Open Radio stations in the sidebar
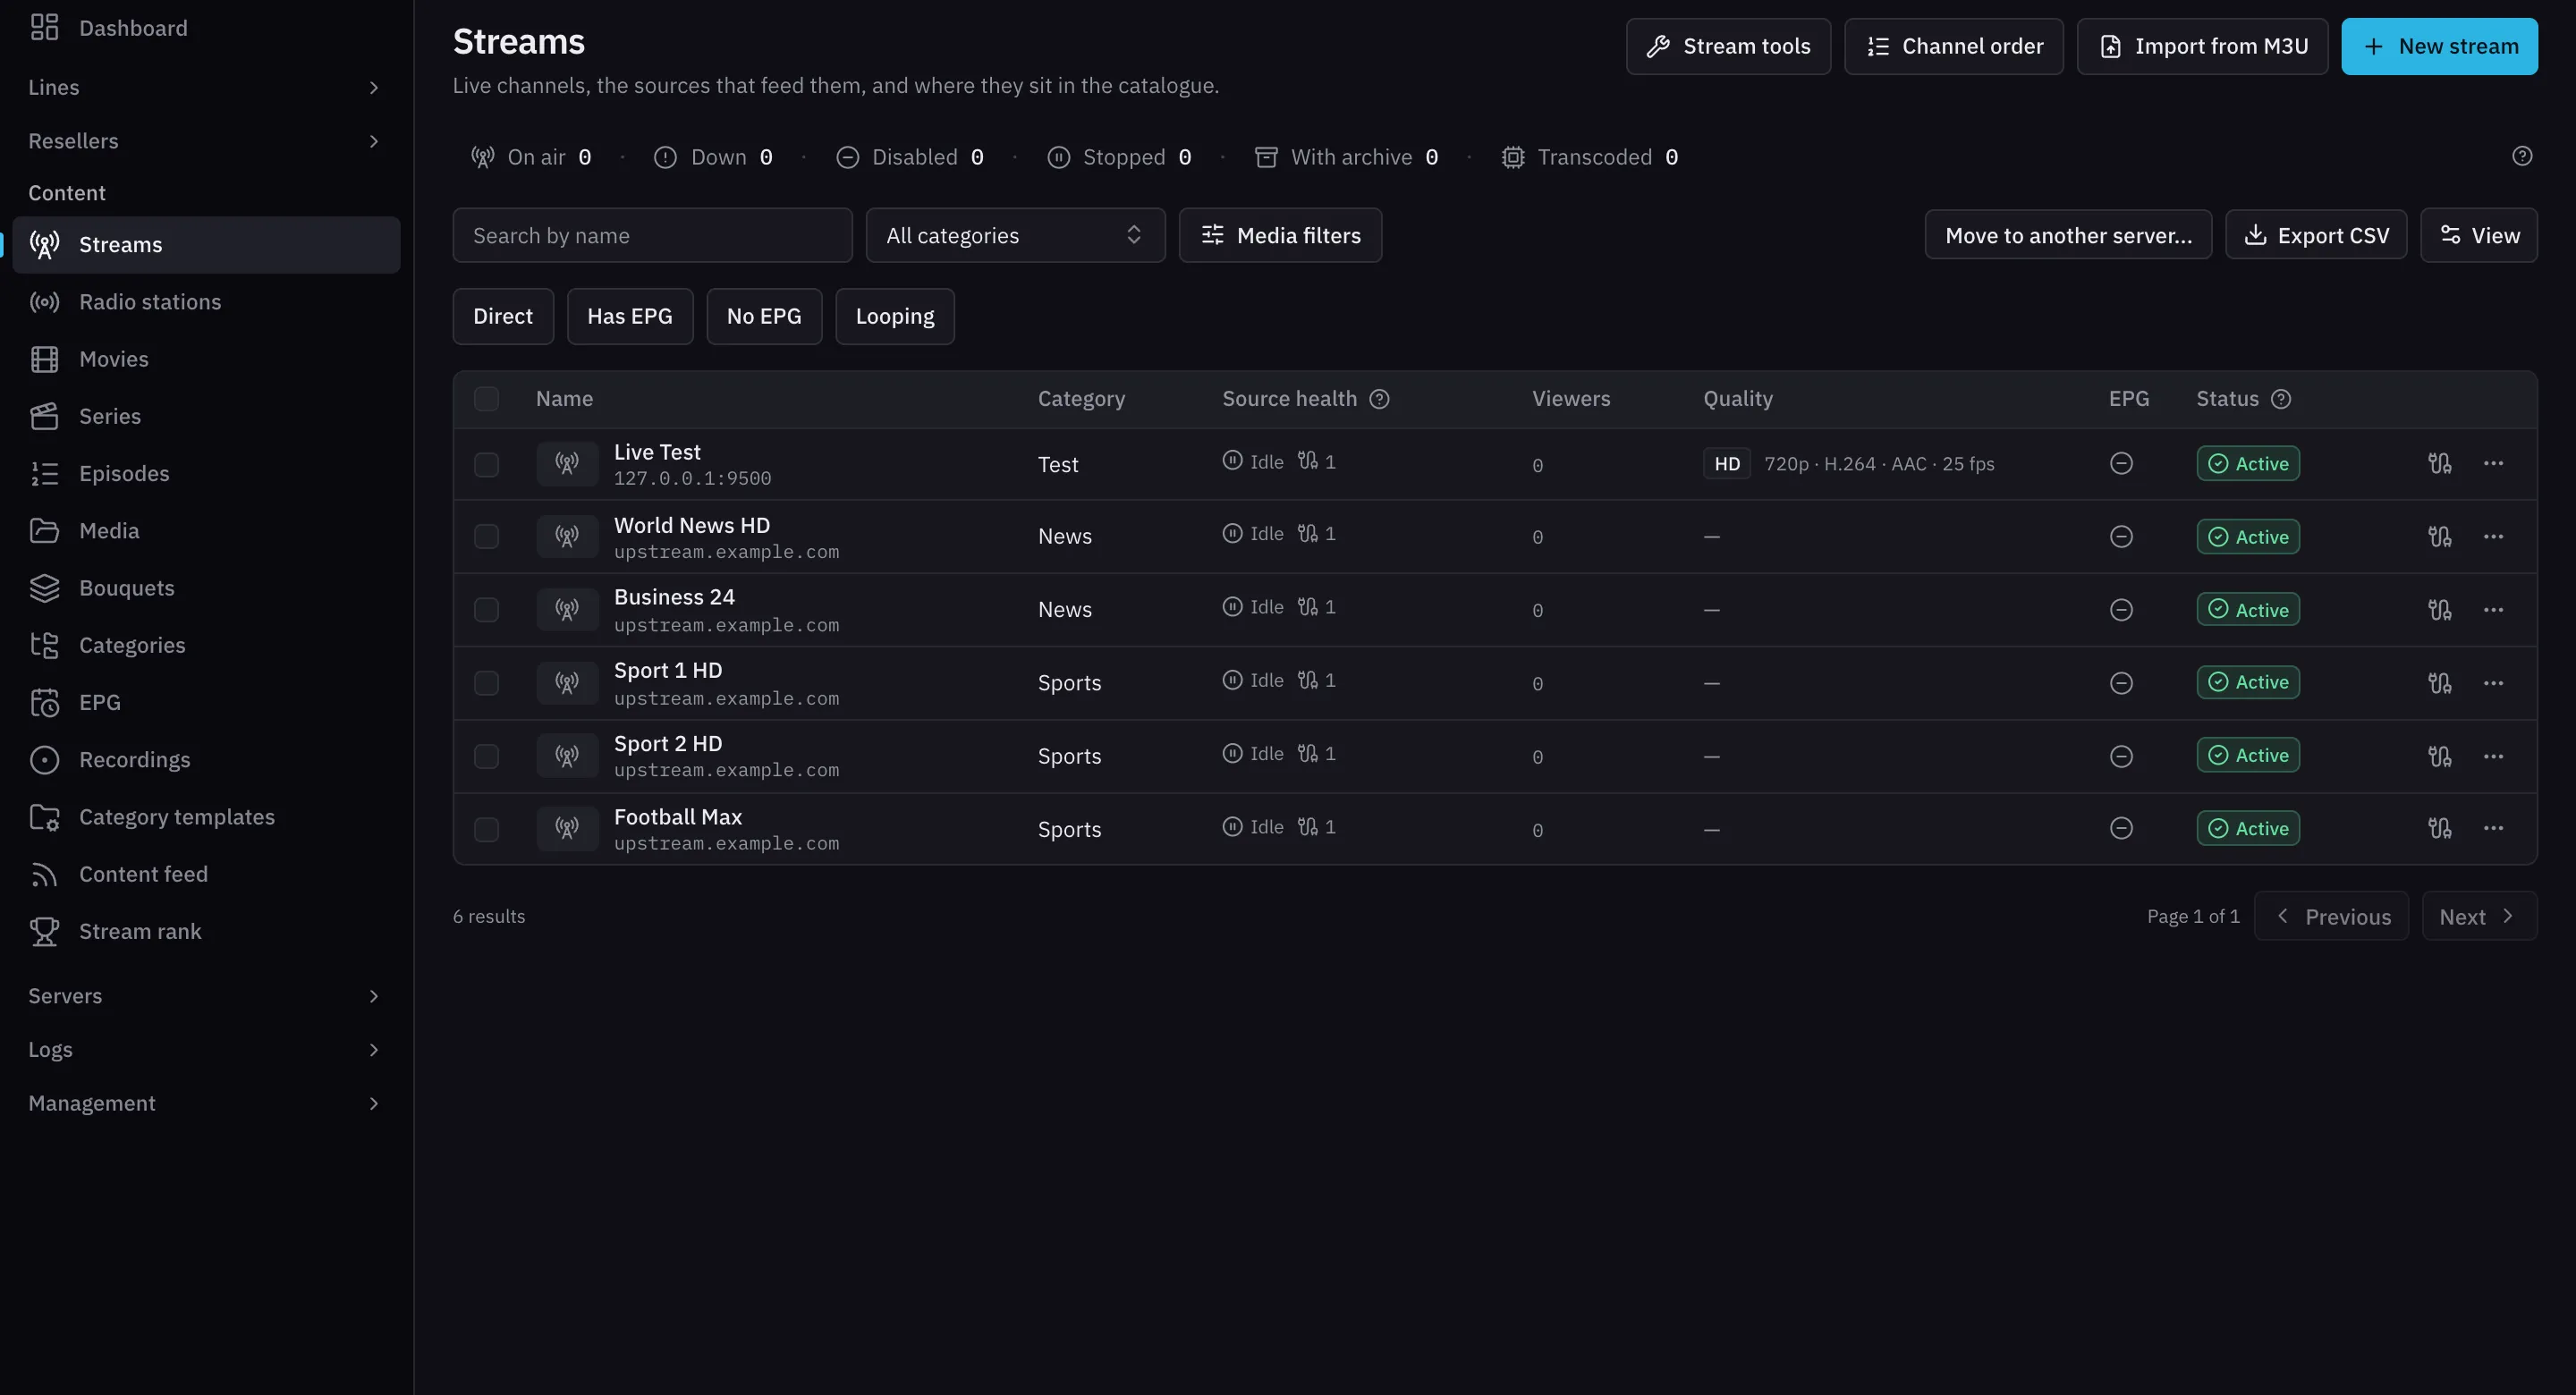Viewport: 2576px width, 1395px height. click(x=206, y=302)
